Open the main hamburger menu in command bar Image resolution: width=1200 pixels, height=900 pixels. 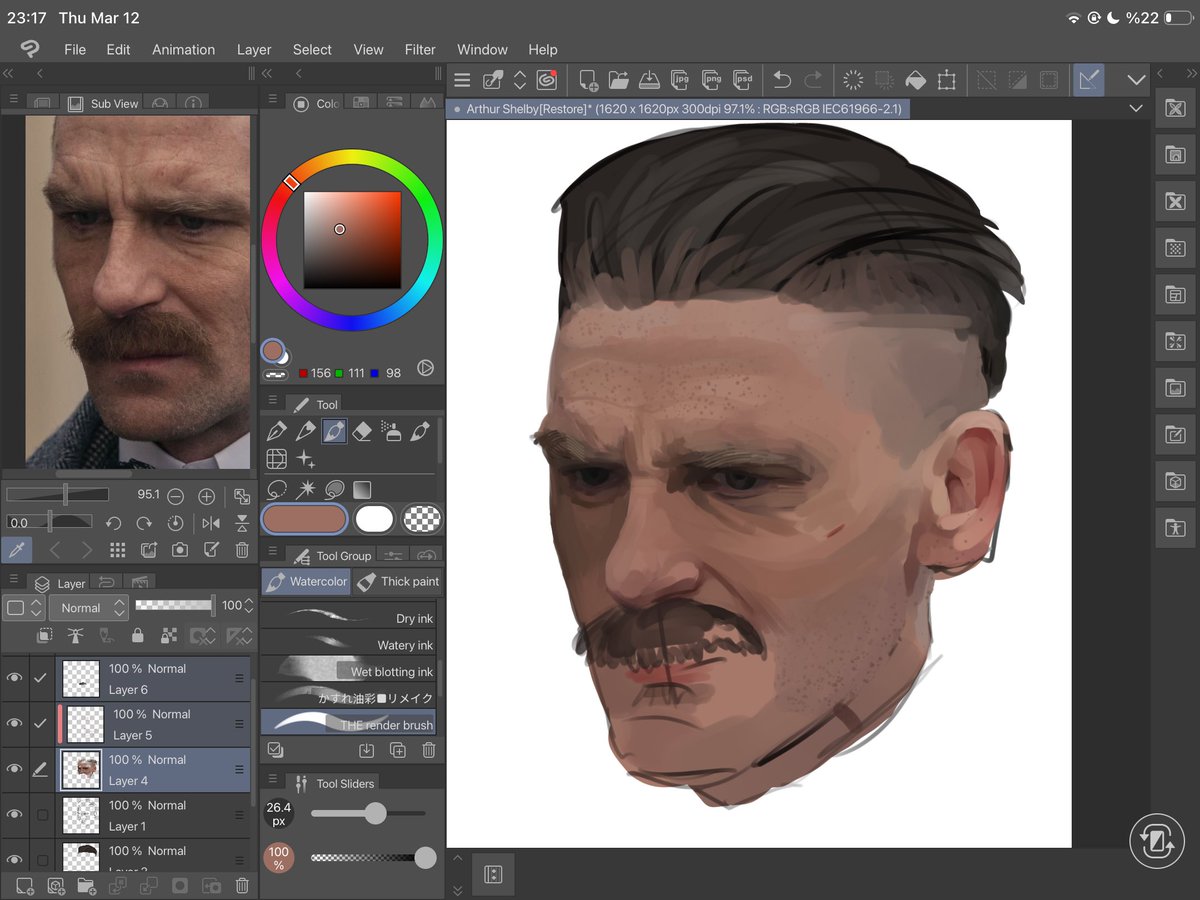[462, 80]
